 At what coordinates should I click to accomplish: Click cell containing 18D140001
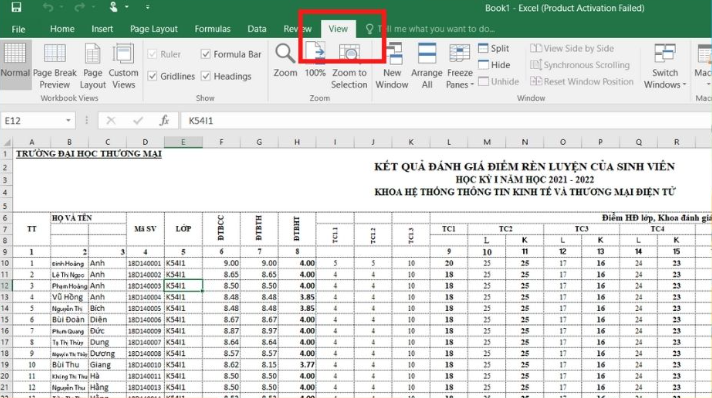tap(145, 264)
